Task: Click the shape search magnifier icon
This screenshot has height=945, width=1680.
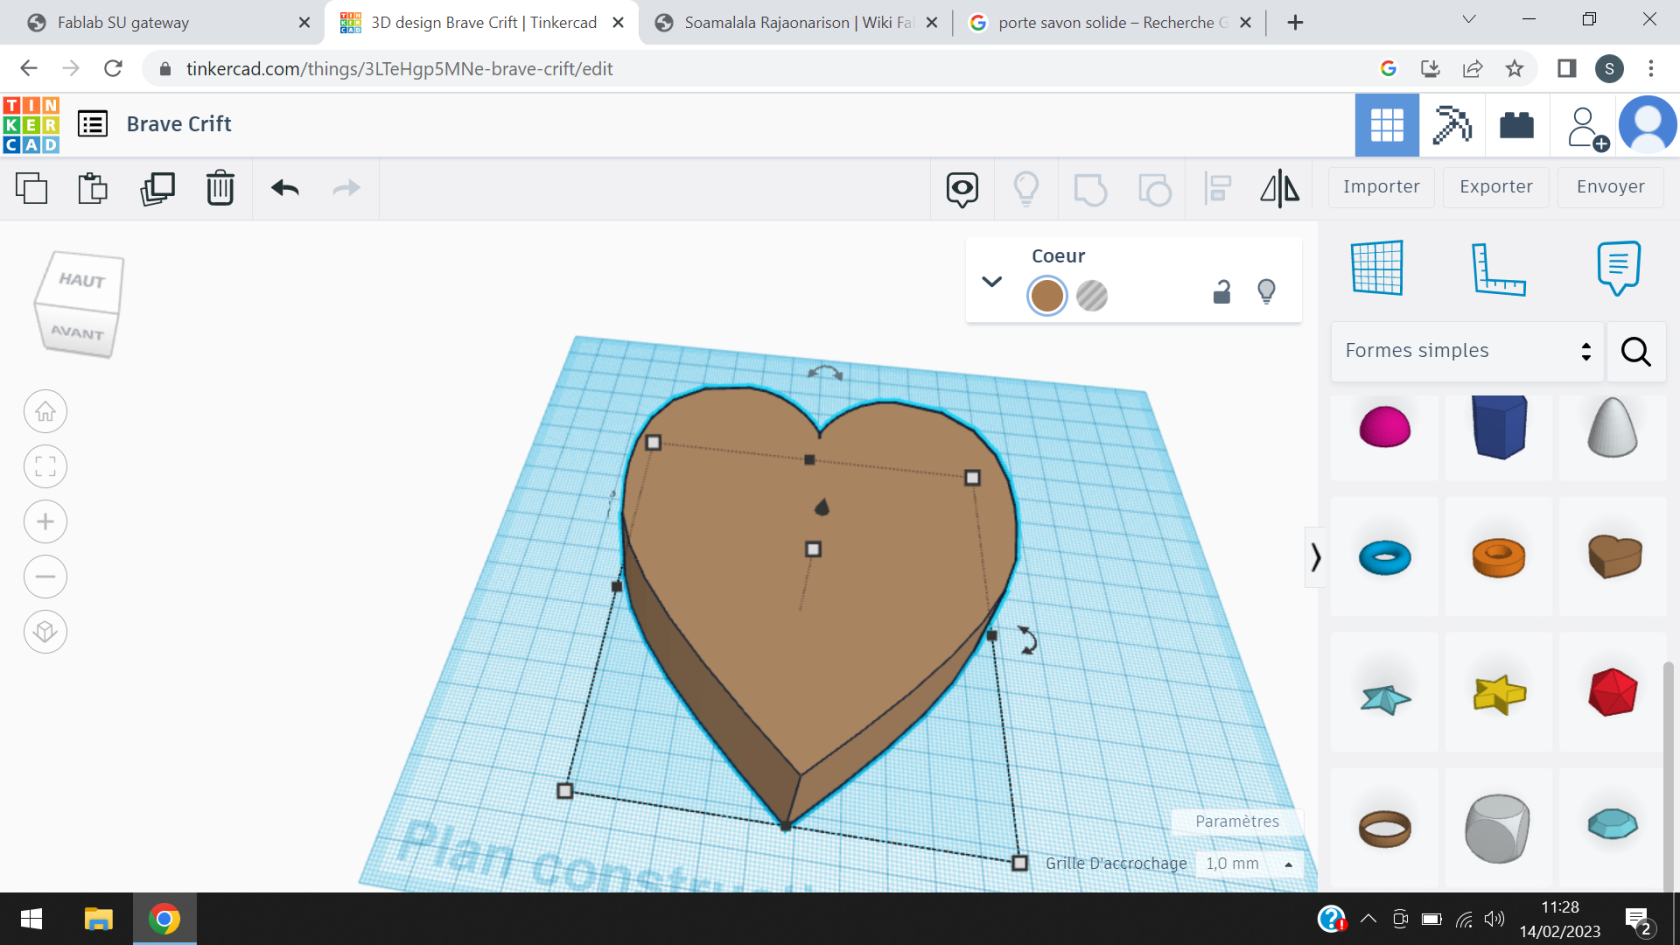Action: click(x=1636, y=351)
